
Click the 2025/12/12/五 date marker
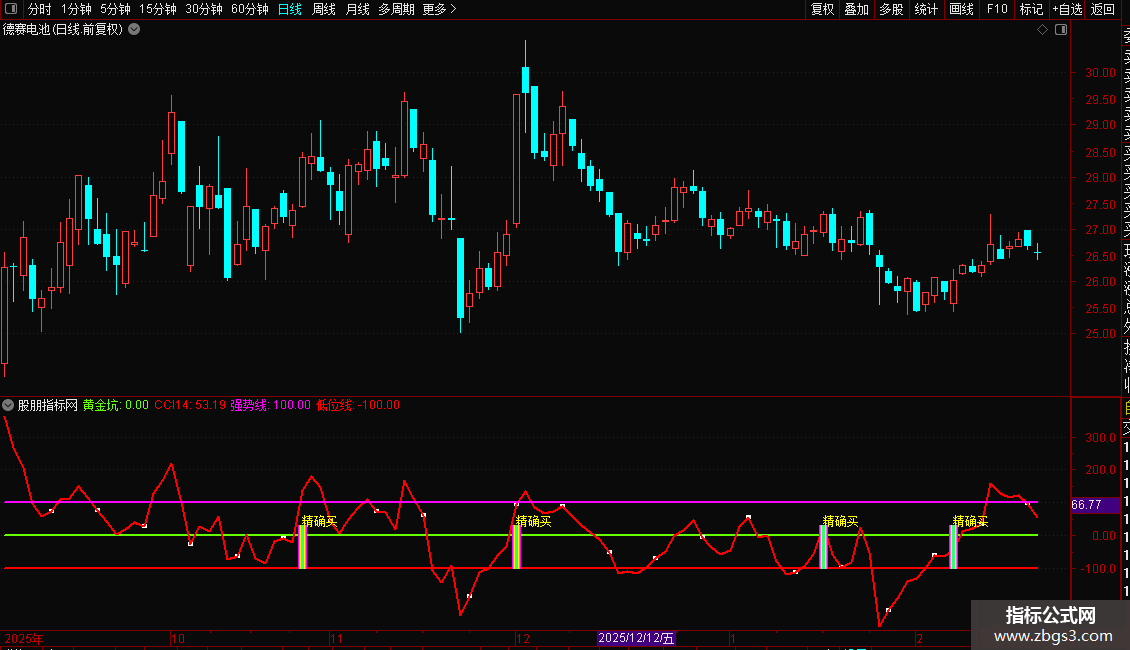click(x=636, y=638)
